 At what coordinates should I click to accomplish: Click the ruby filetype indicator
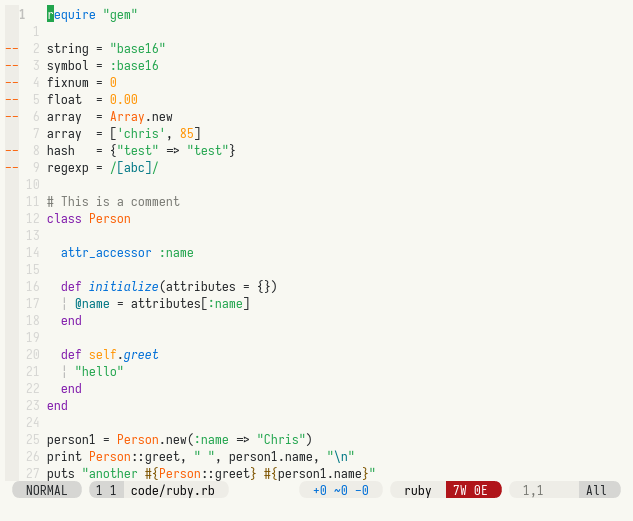(x=418, y=490)
